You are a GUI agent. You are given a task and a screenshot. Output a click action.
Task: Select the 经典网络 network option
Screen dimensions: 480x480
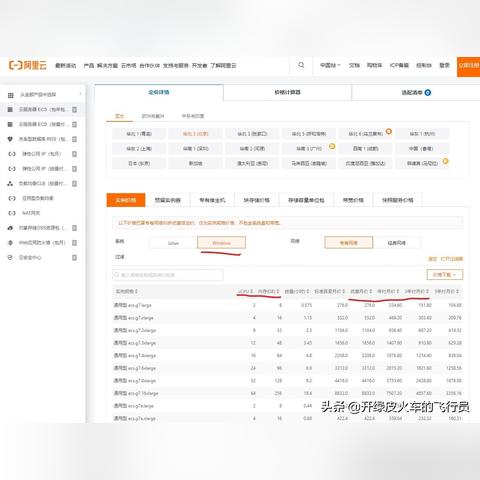click(397, 243)
